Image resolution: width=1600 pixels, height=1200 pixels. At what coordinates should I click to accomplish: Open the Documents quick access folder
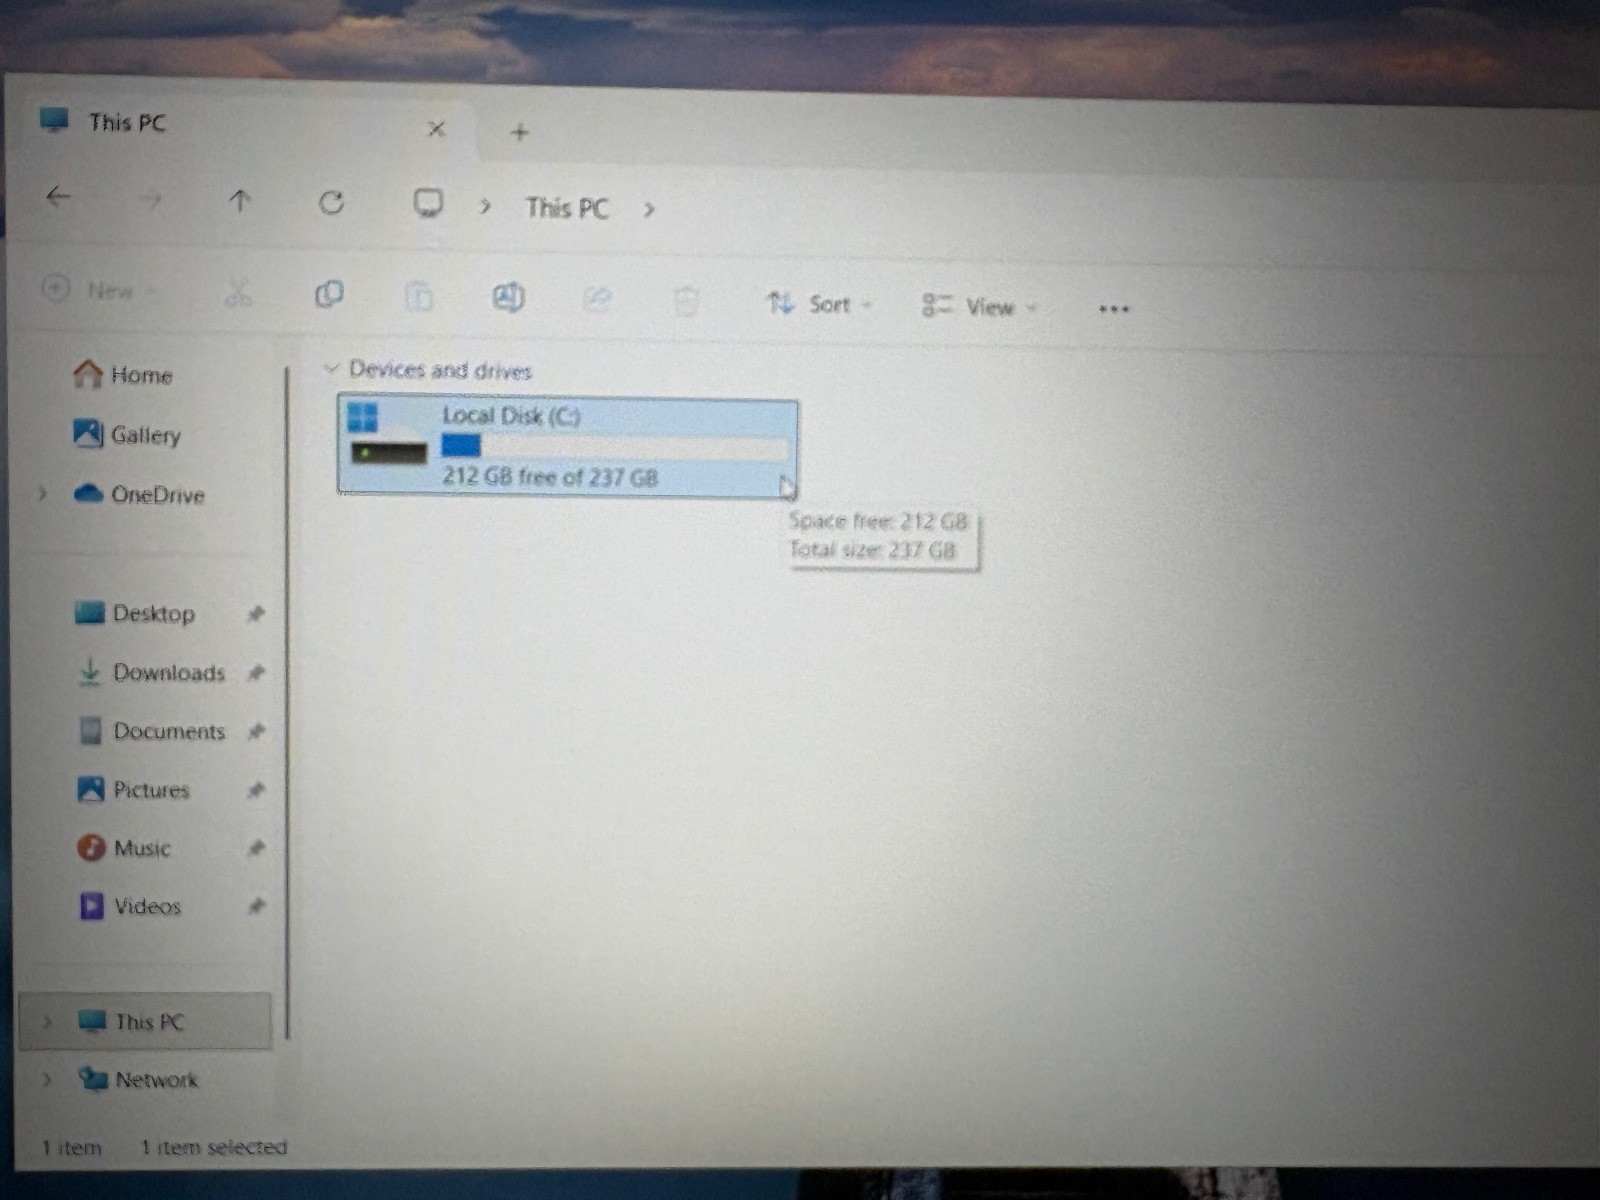(153, 731)
